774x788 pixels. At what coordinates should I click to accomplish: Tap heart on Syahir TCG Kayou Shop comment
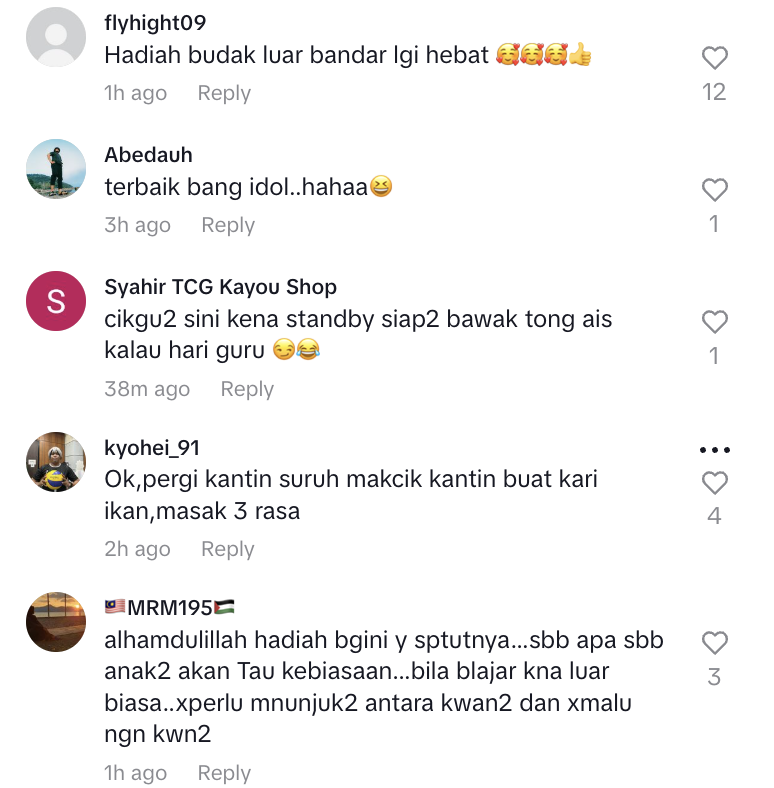point(714,322)
